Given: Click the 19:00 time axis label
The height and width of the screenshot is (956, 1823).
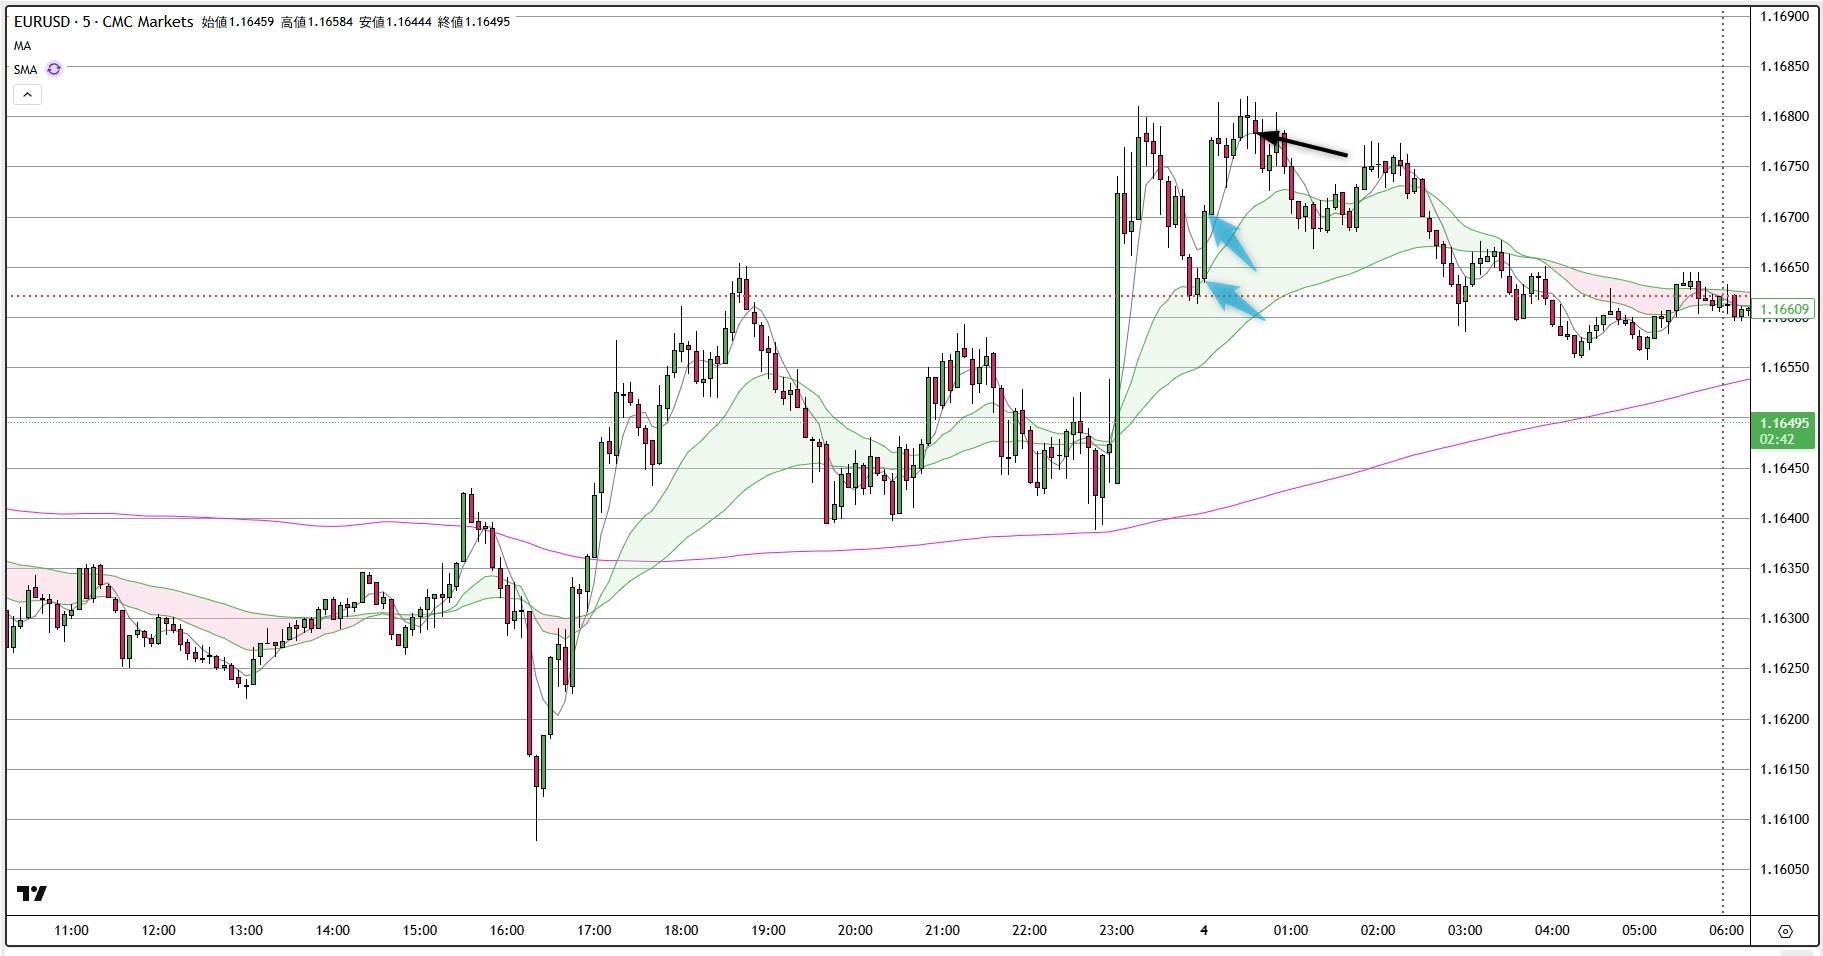Looking at the screenshot, I should click(768, 930).
